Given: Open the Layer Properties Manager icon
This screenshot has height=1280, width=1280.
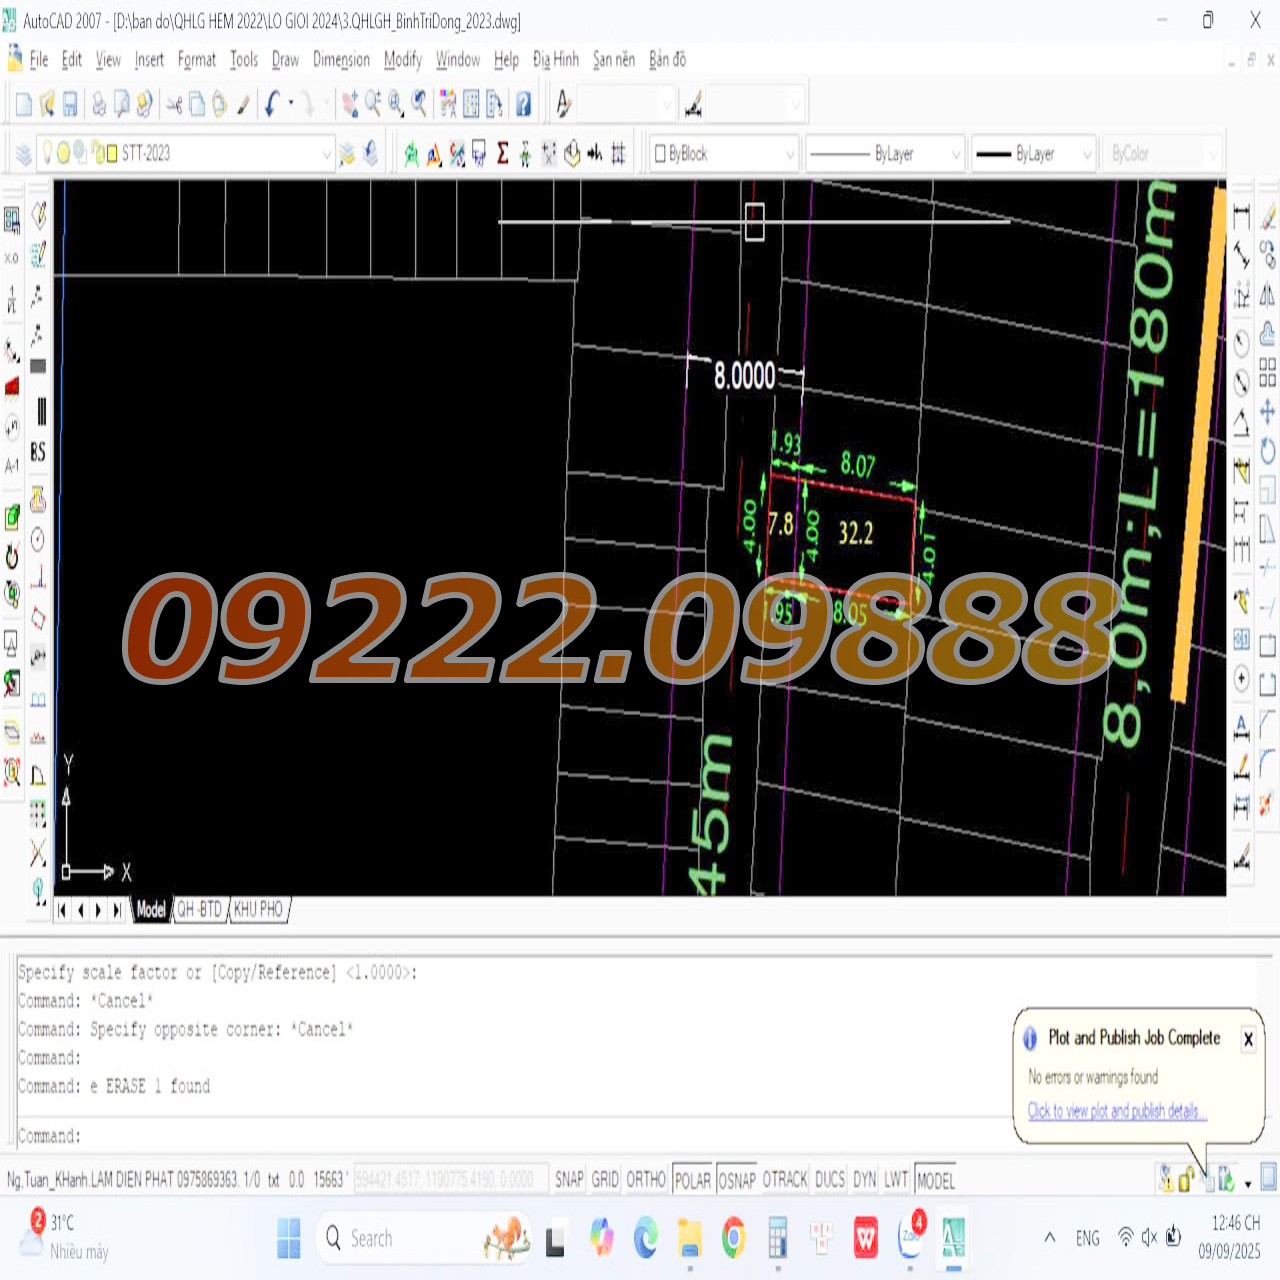Looking at the screenshot, I should point(23,154).
